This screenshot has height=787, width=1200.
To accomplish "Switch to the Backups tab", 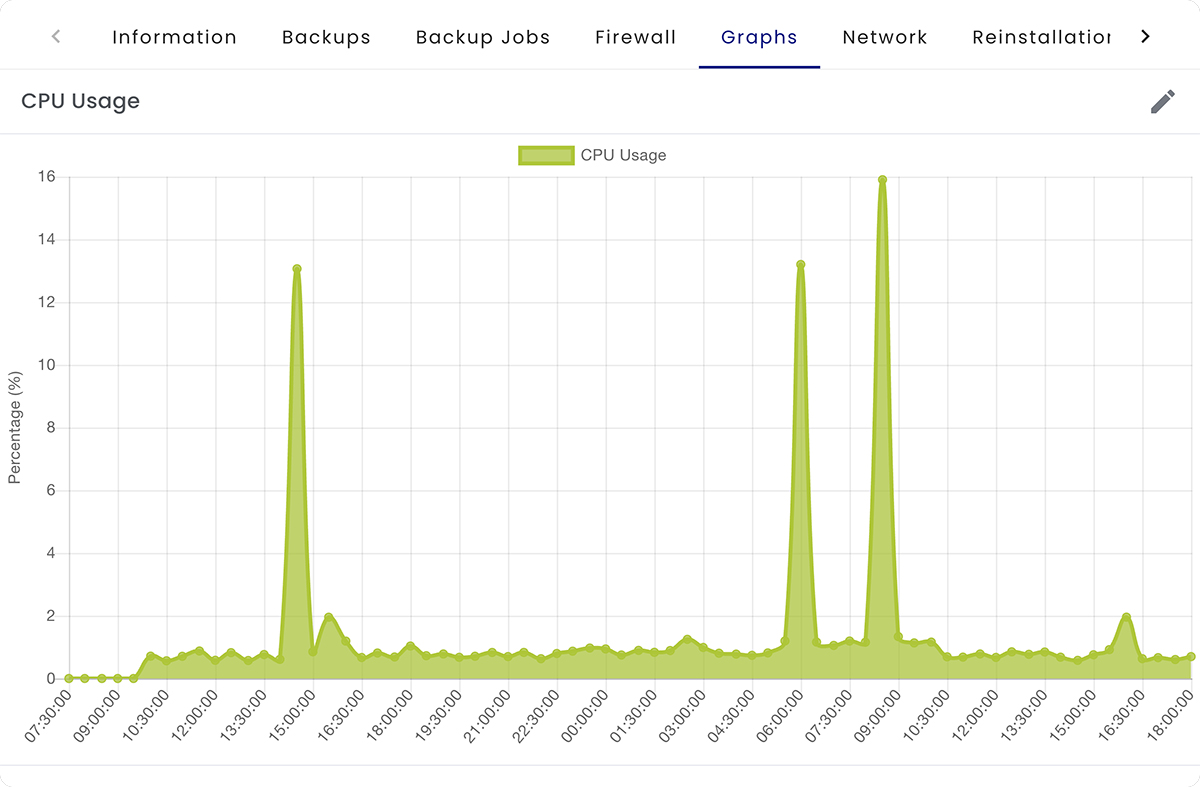I will [326, 37].
